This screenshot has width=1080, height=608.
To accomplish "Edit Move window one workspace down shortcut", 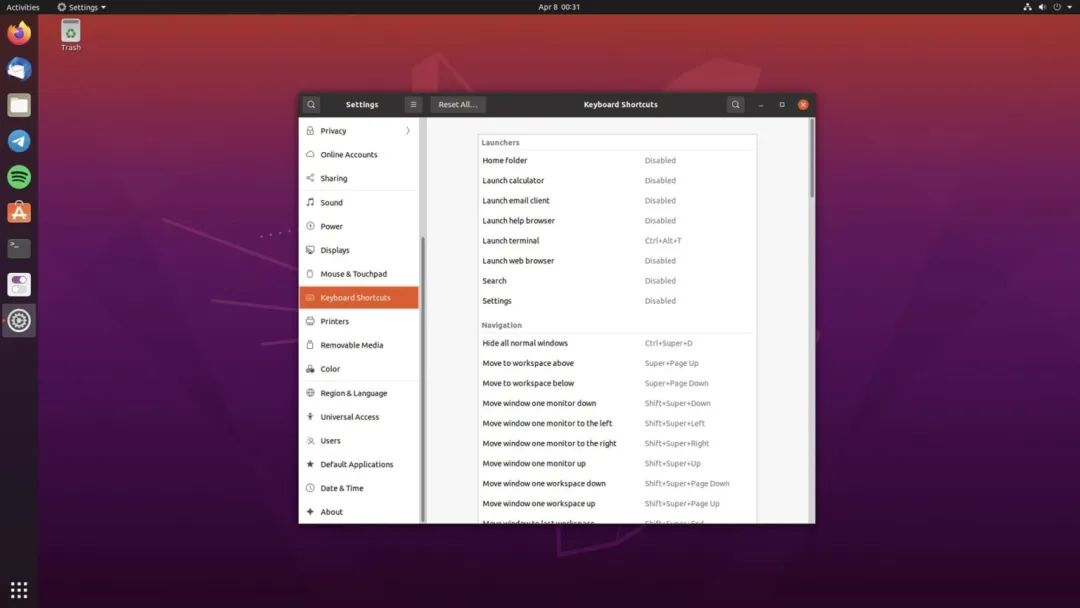I will [x=617, y=483].
